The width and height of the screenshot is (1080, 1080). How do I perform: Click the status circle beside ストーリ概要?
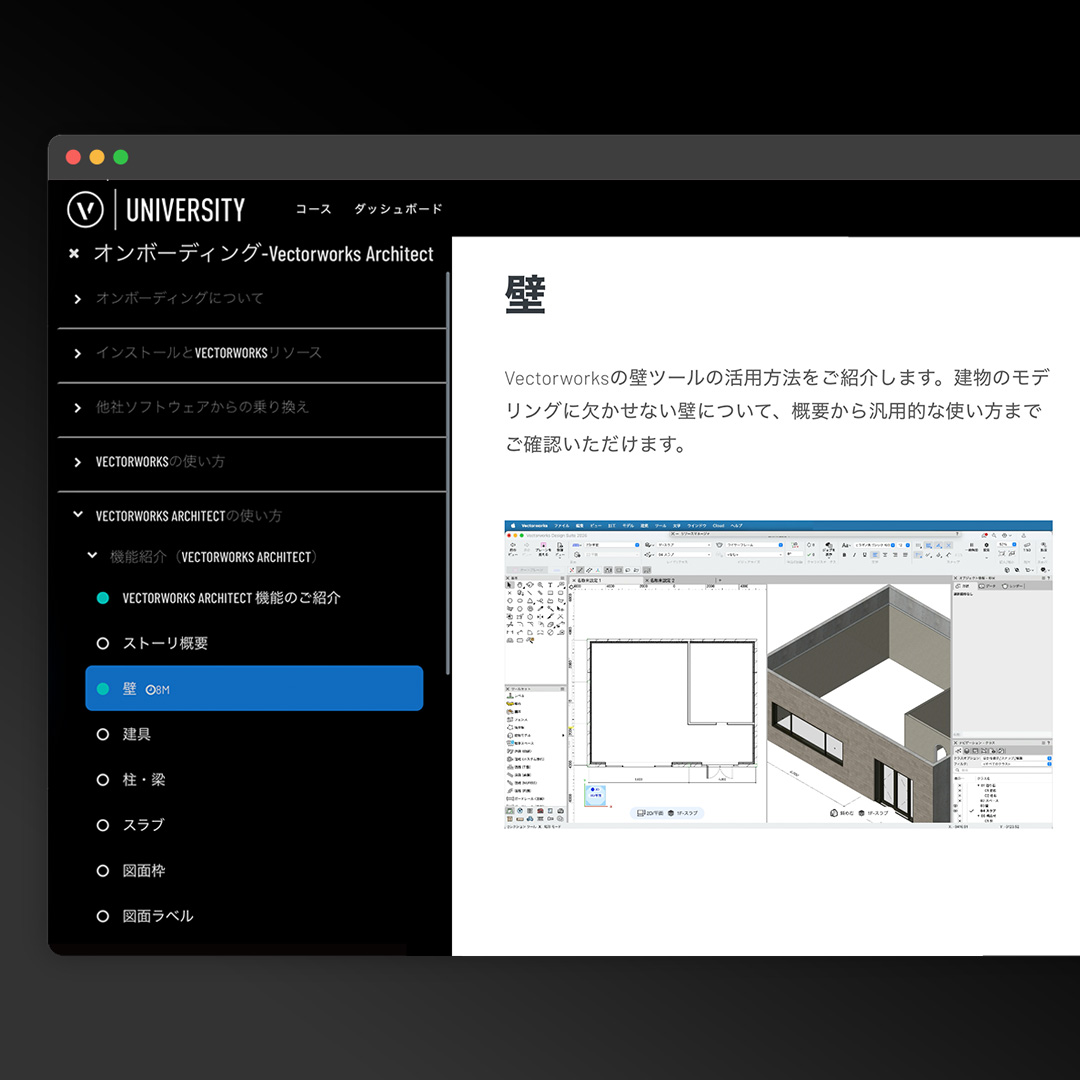[x=103, y=643]
